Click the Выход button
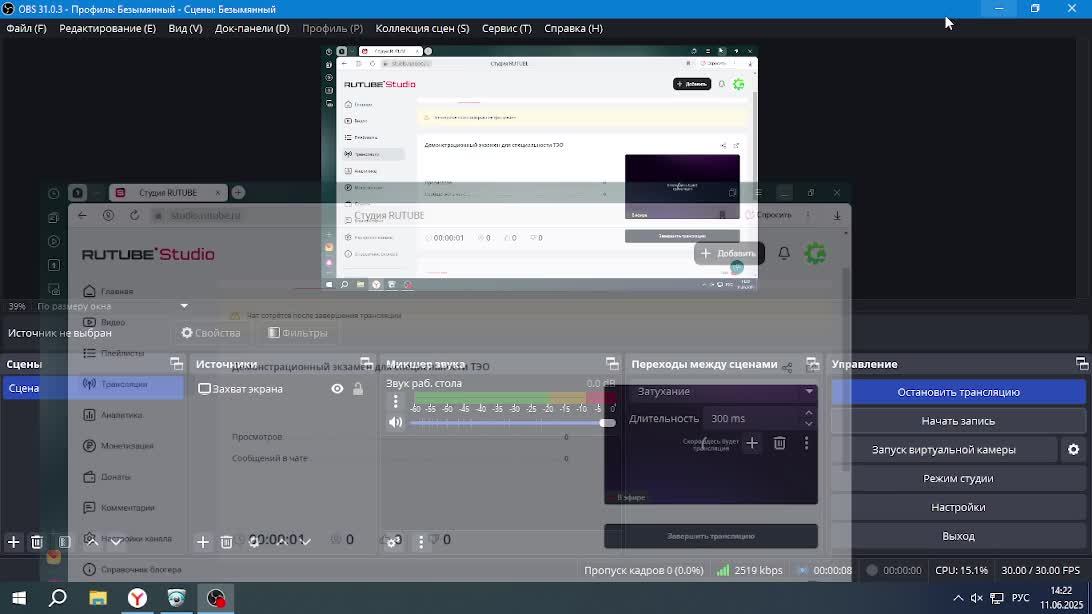This screenshot has width=1092, height=614. point(958,536)
